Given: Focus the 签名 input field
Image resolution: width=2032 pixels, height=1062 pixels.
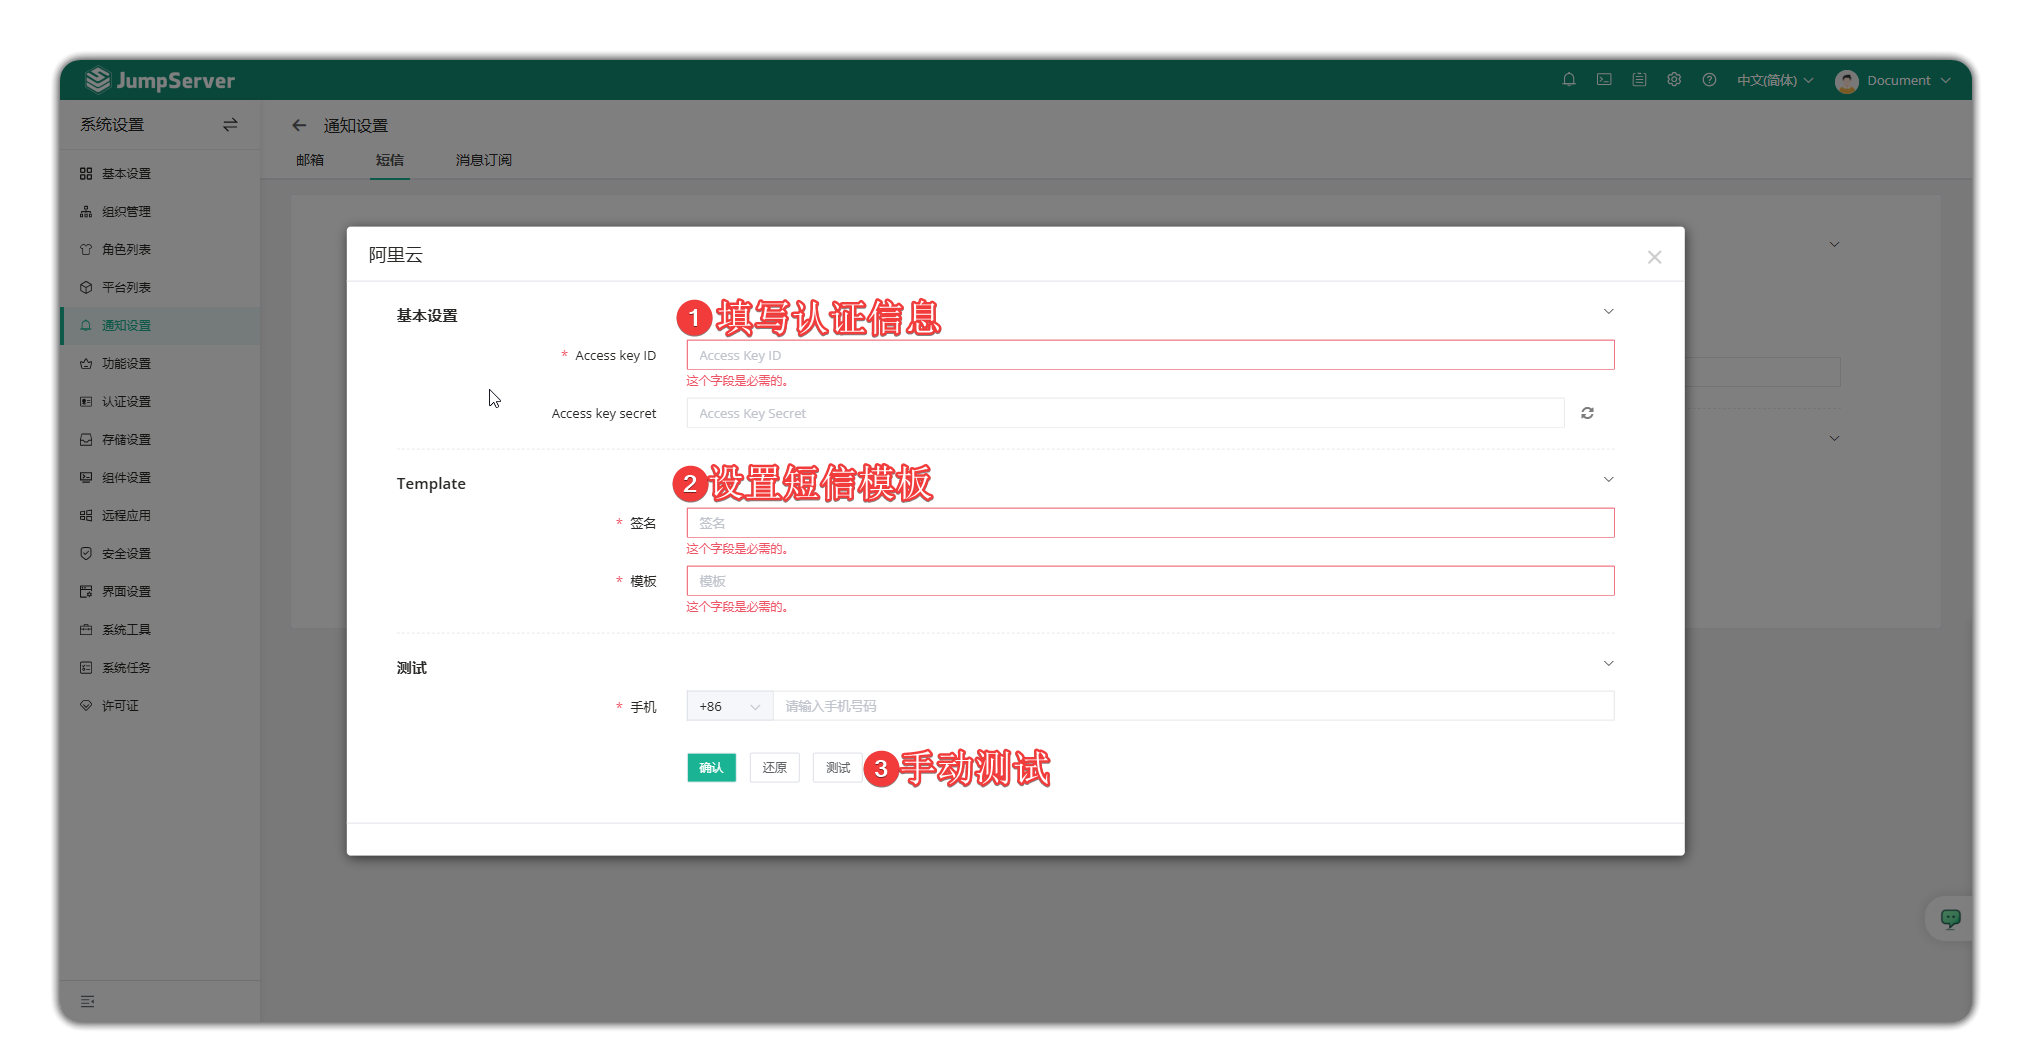Looking at the screenshot, I should (x=1150, y=523).
